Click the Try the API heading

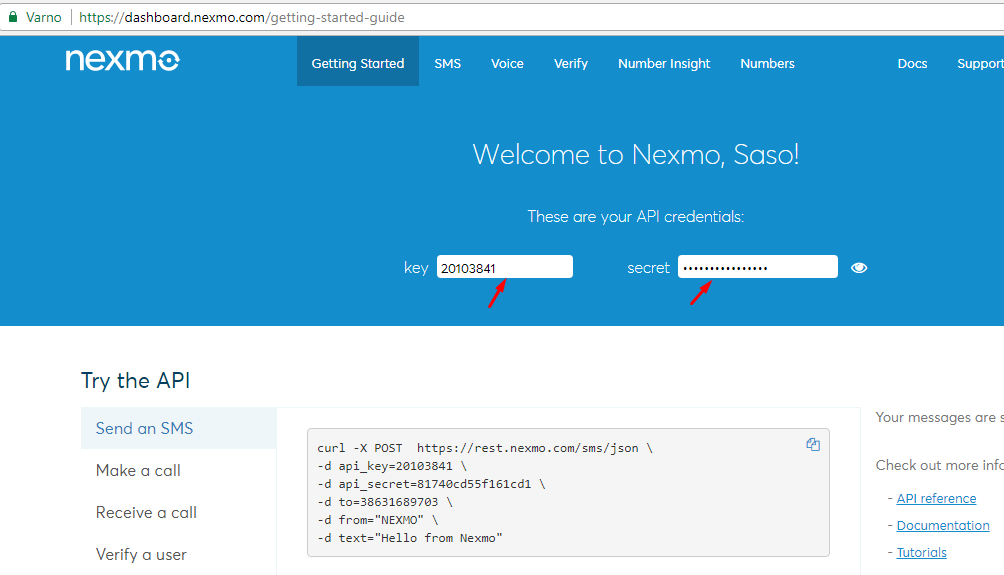click(x=136, y=381)
